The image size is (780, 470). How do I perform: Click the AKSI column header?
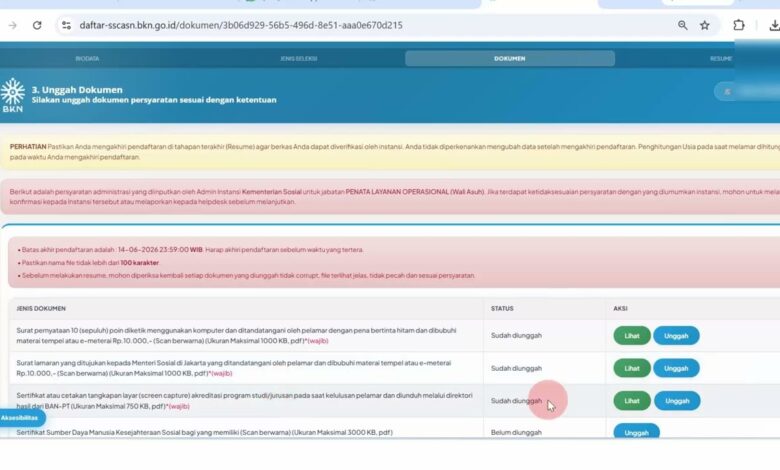(620, 309)
